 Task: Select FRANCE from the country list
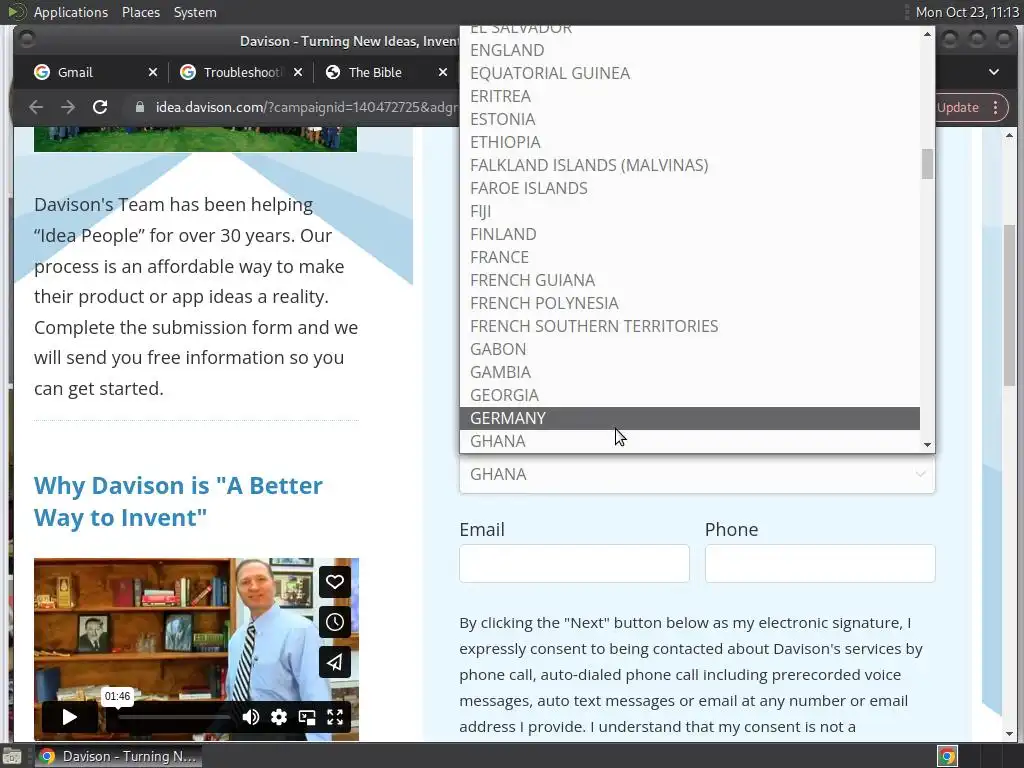(x=690, y=257)
